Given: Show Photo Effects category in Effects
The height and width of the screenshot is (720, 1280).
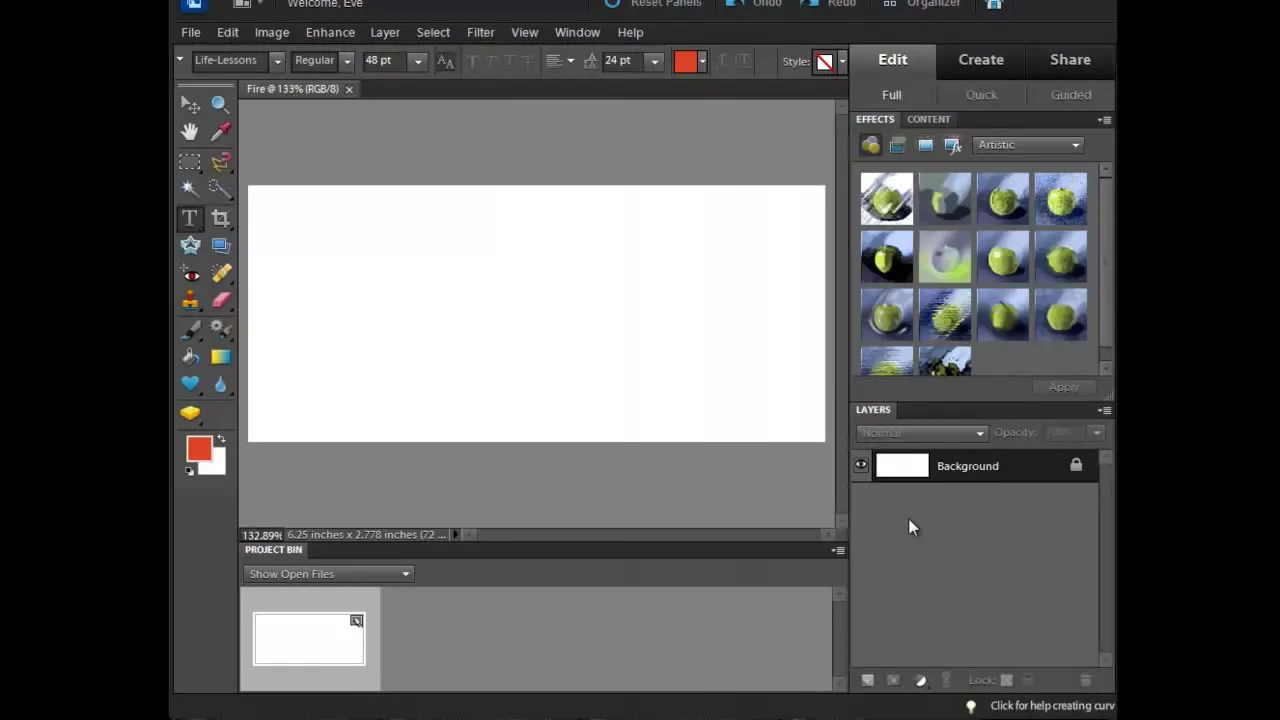Looking at the screenshot, I should point(925,146).
